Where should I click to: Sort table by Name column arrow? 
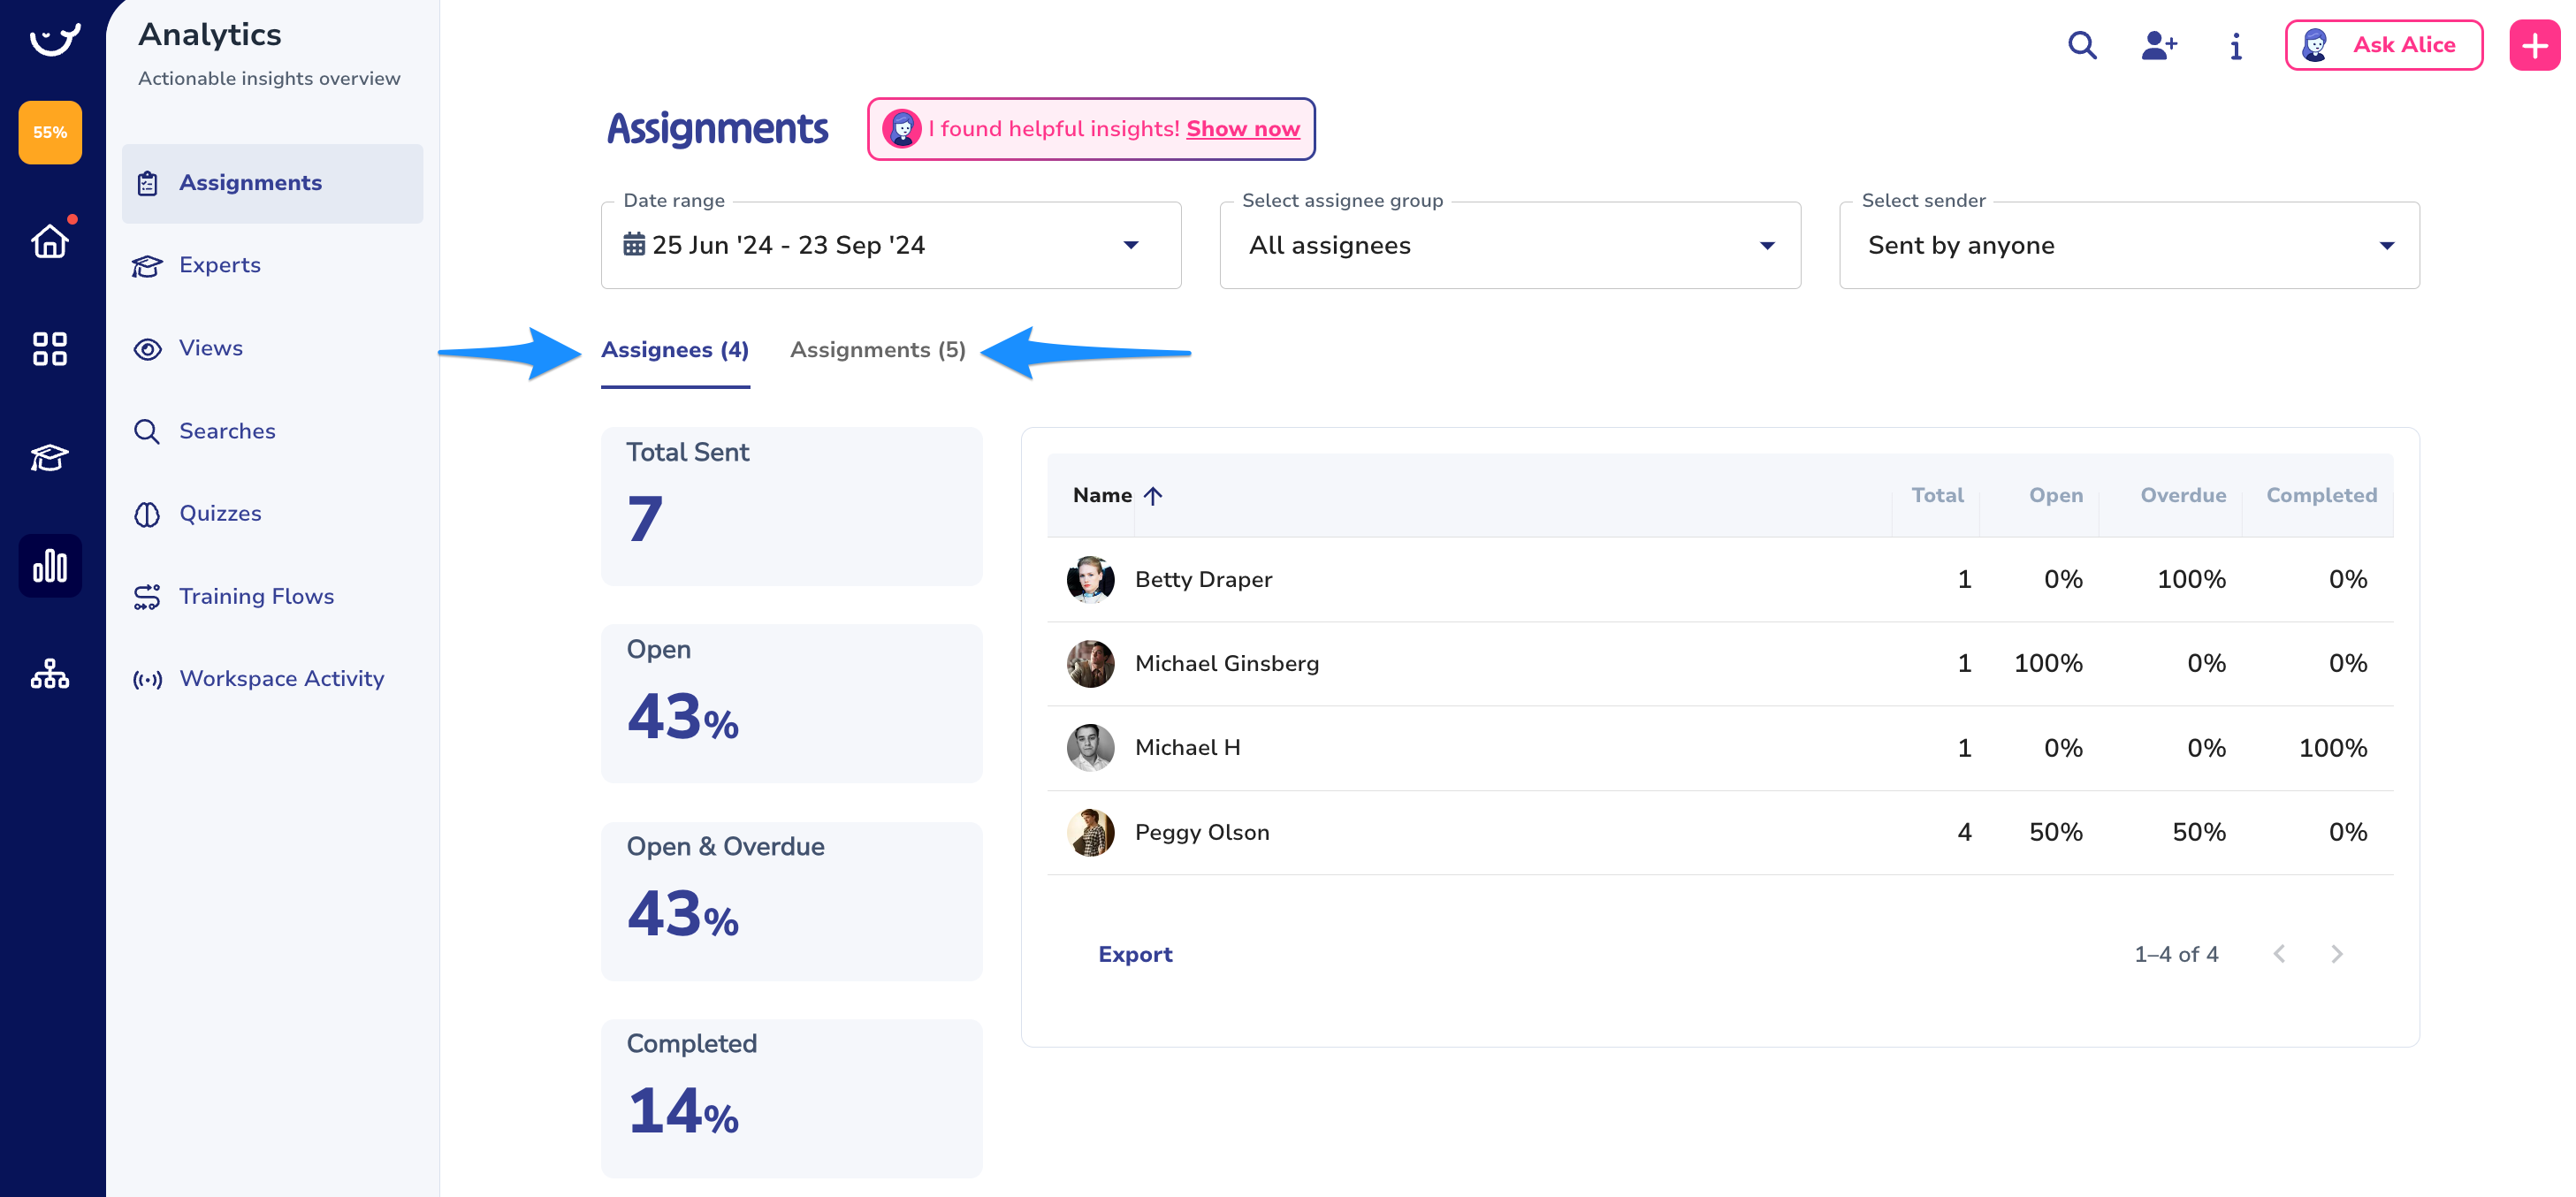pos(1152,496)
